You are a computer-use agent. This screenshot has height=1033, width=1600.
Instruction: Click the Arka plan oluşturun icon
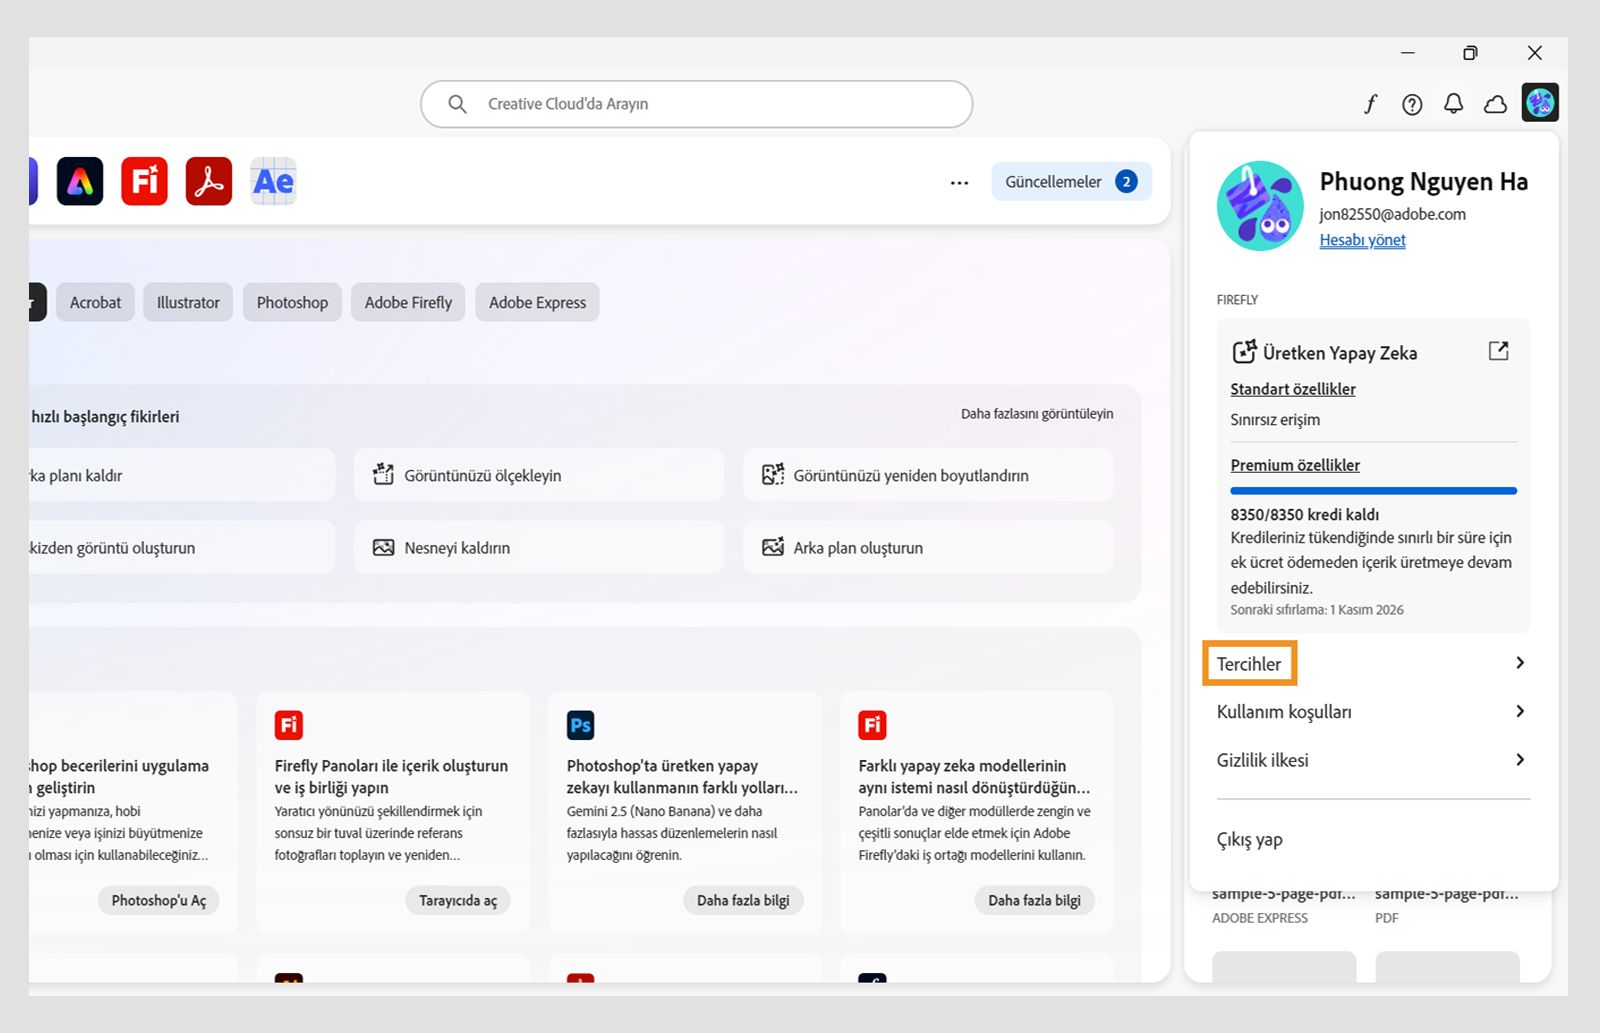click(773, 547)
